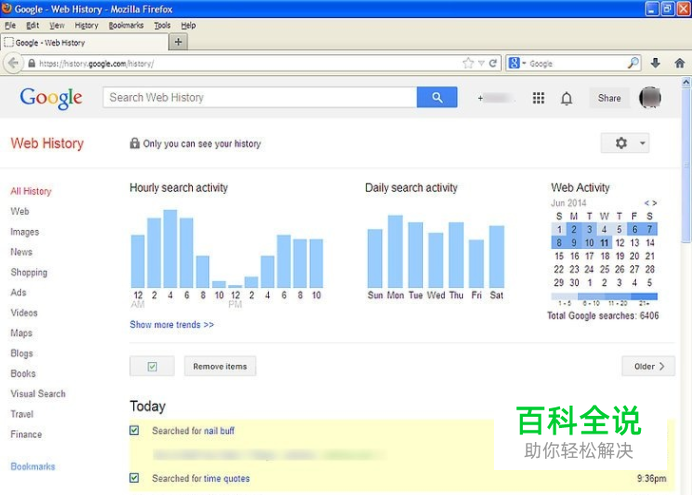Go to next month in calendar

pos(655,203)
